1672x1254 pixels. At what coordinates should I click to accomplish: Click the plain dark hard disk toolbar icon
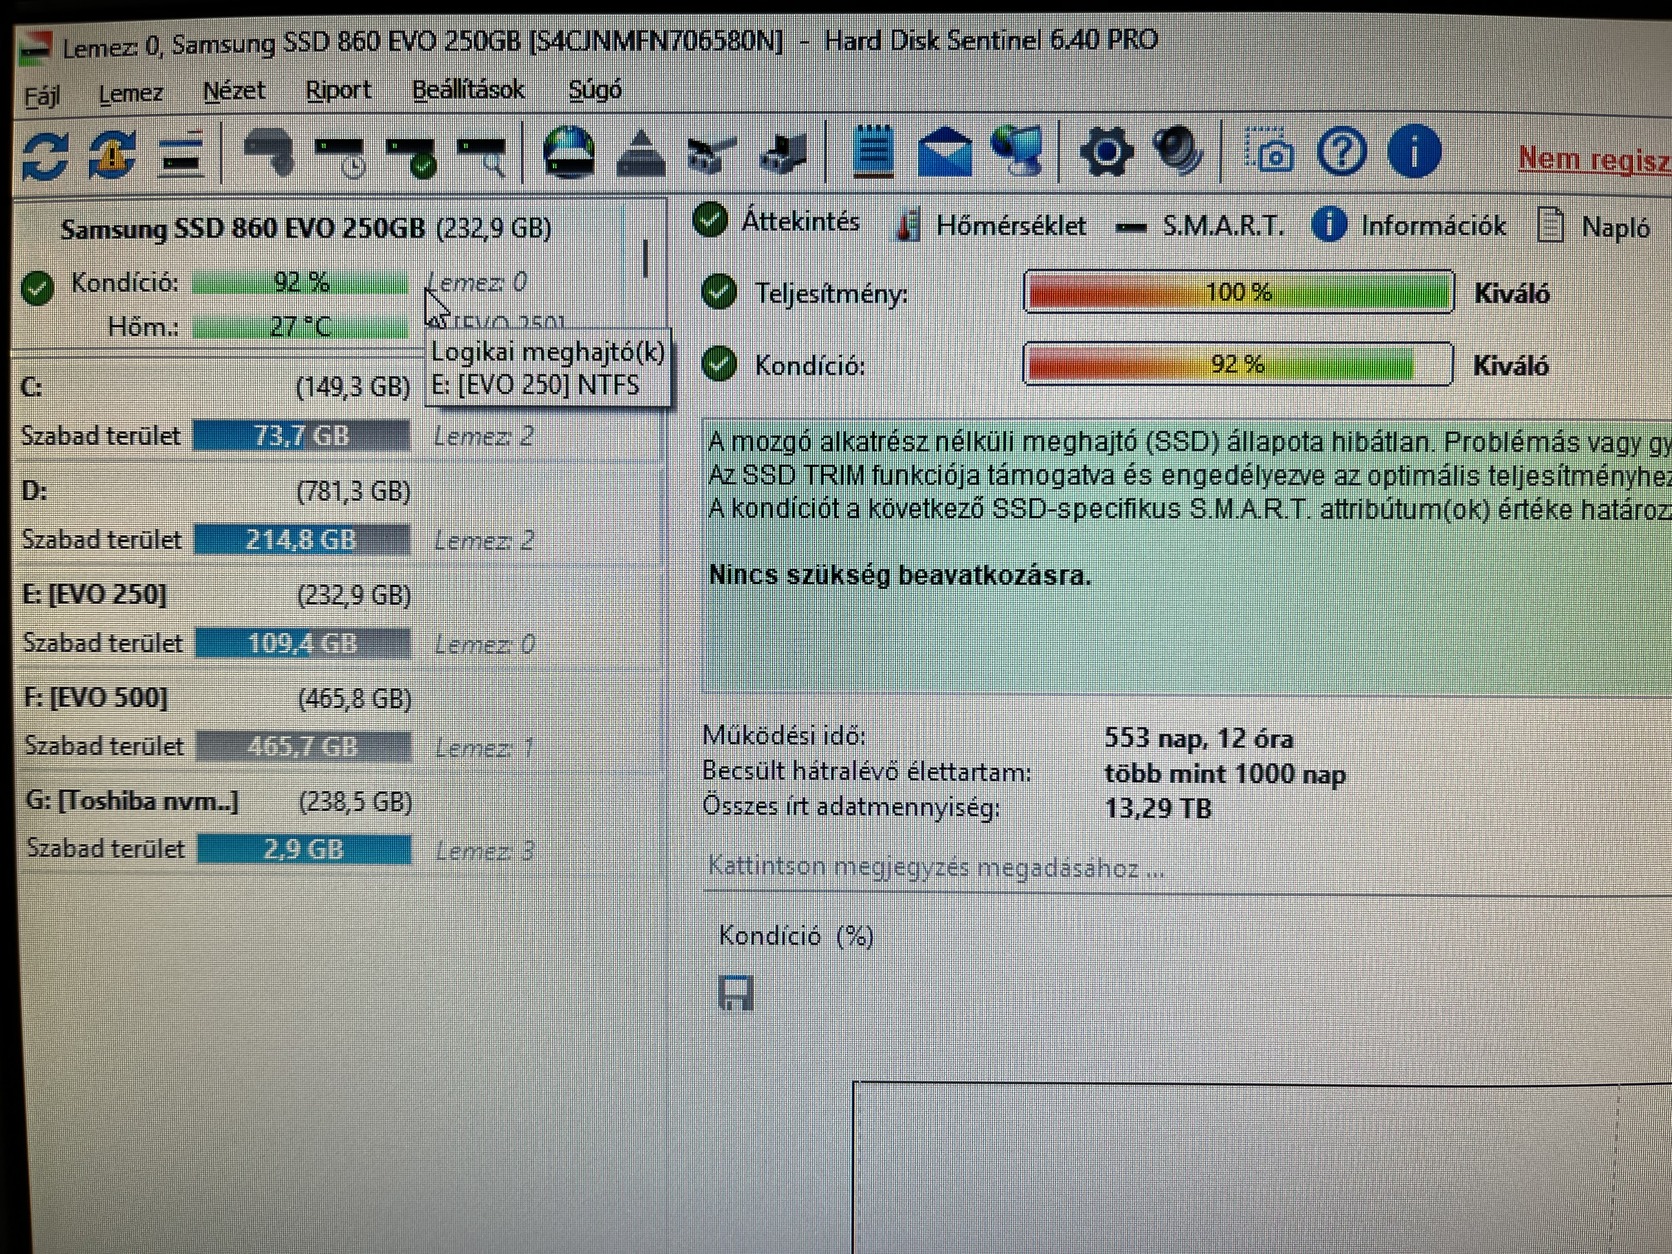click(x=268, y=153)
